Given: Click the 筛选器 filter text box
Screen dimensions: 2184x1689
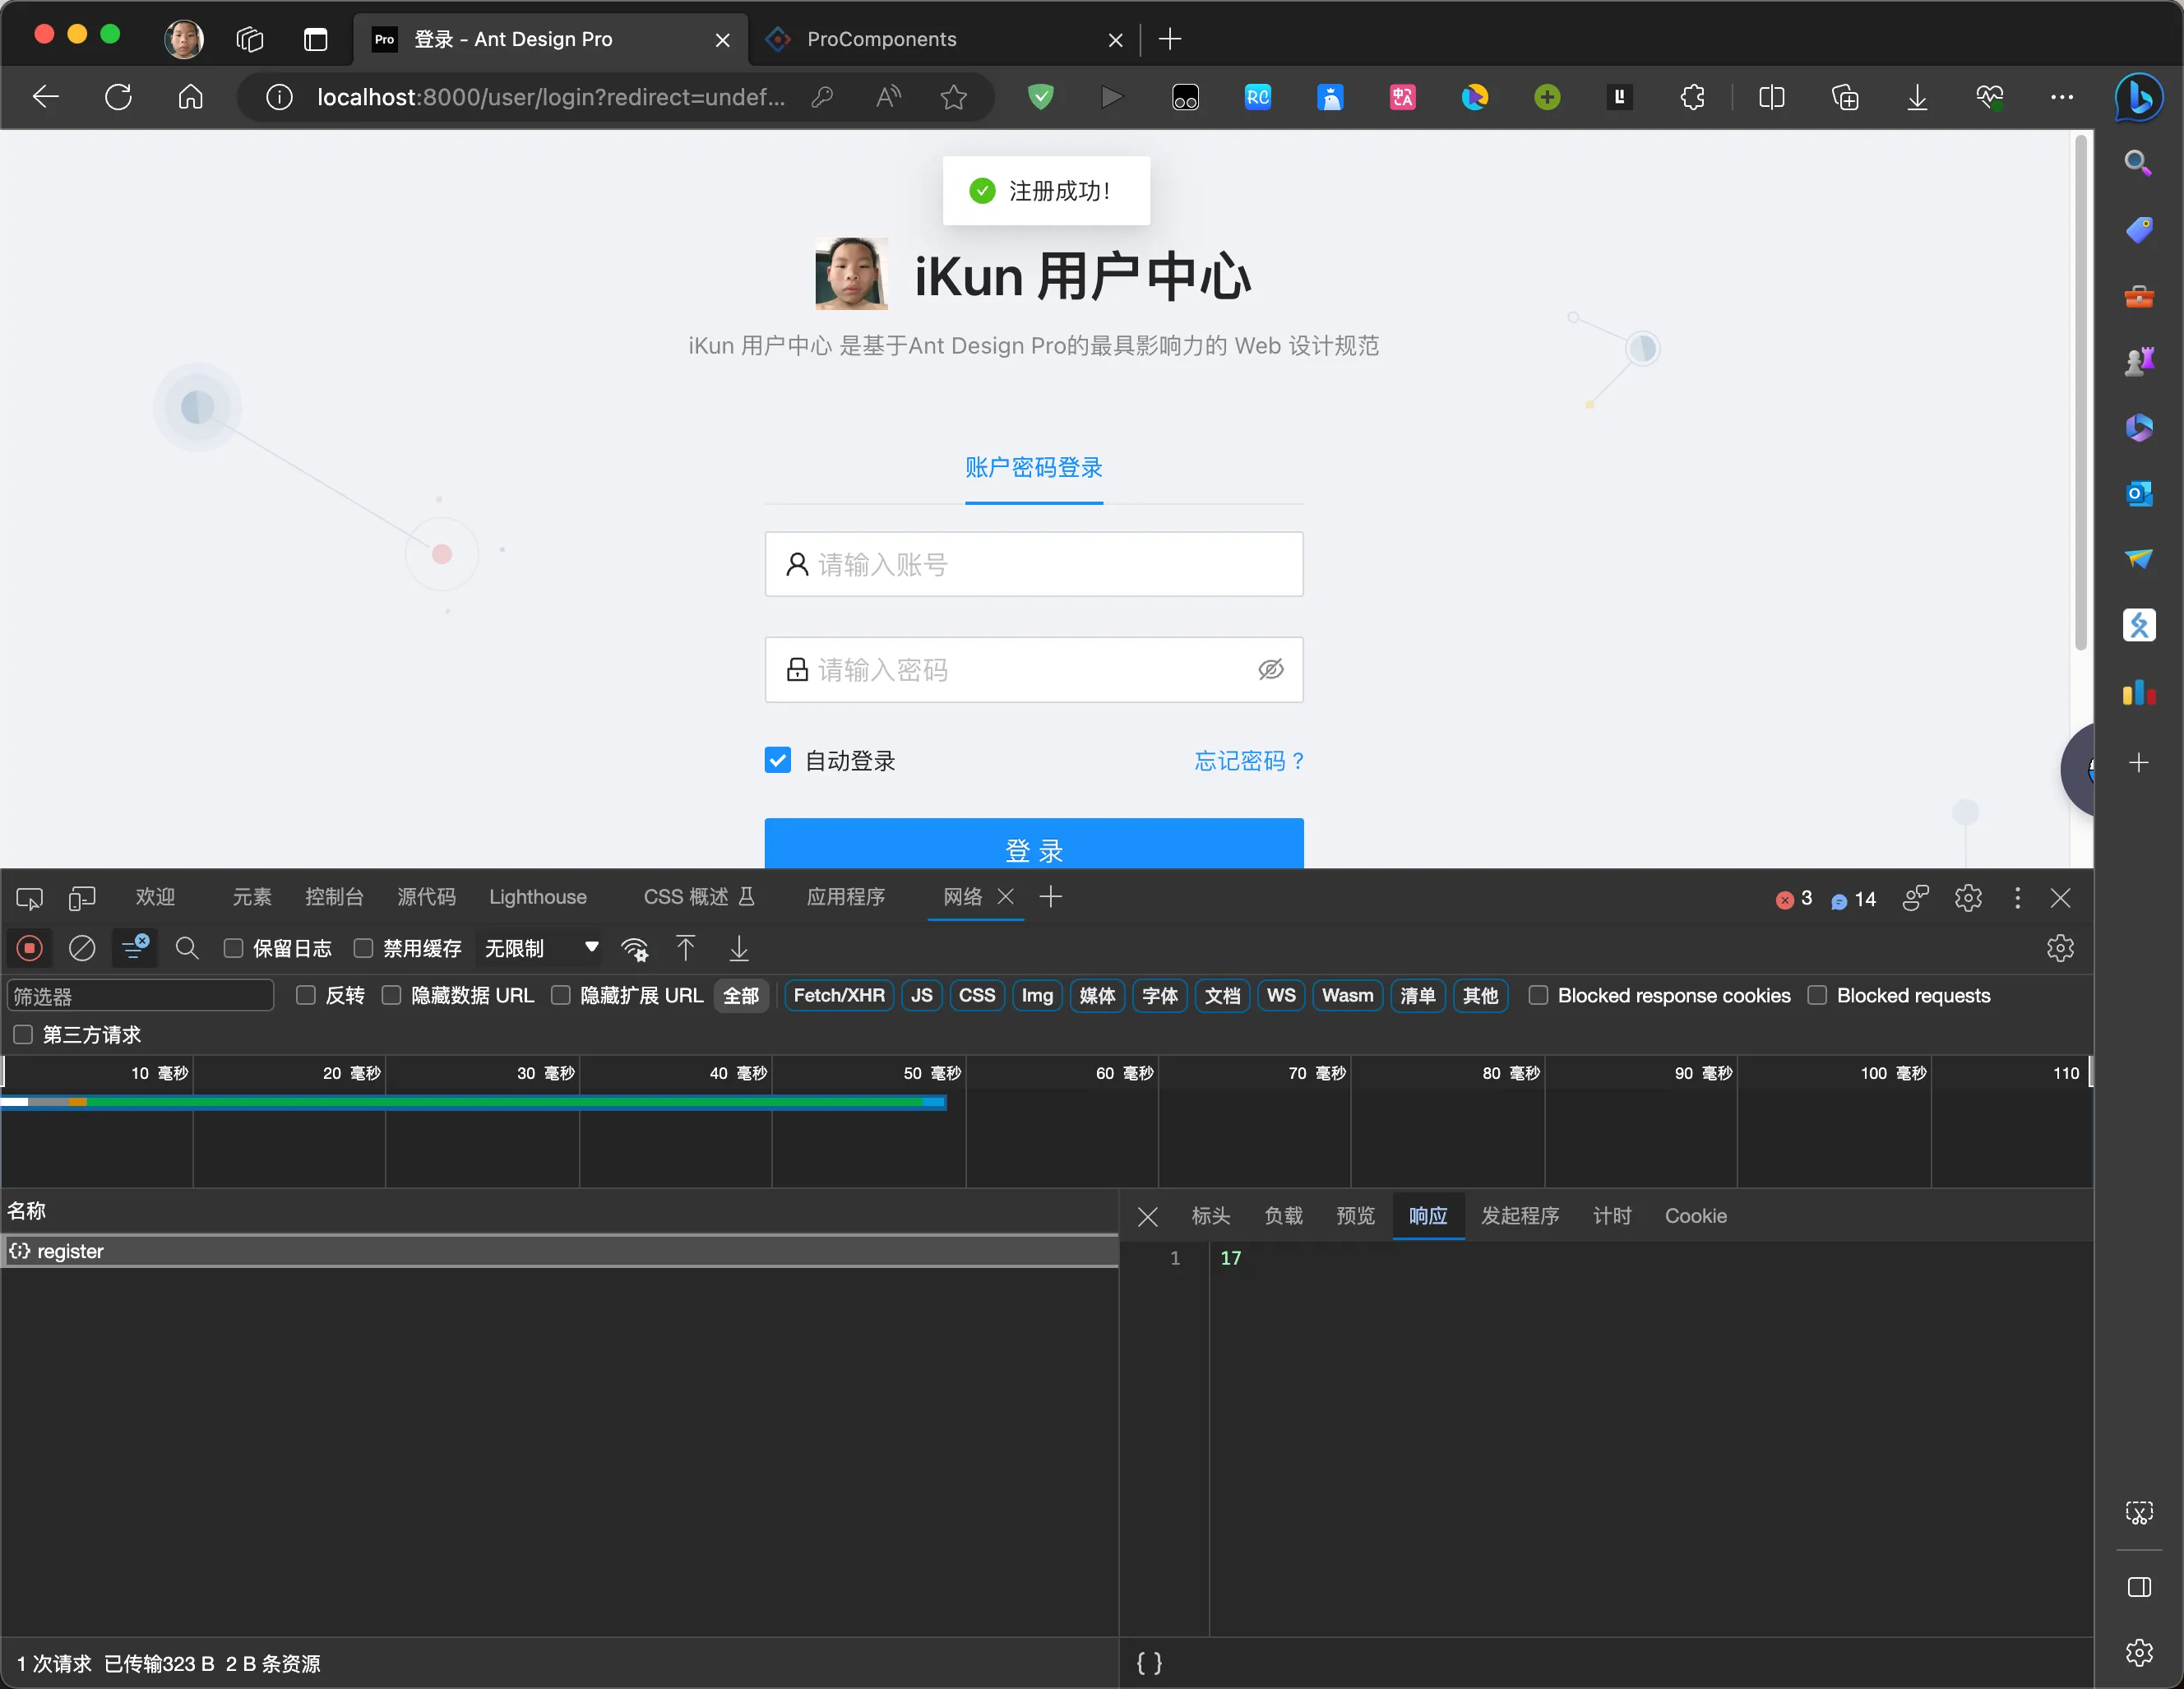Looking at the screenshot, I should click(140, 995).
